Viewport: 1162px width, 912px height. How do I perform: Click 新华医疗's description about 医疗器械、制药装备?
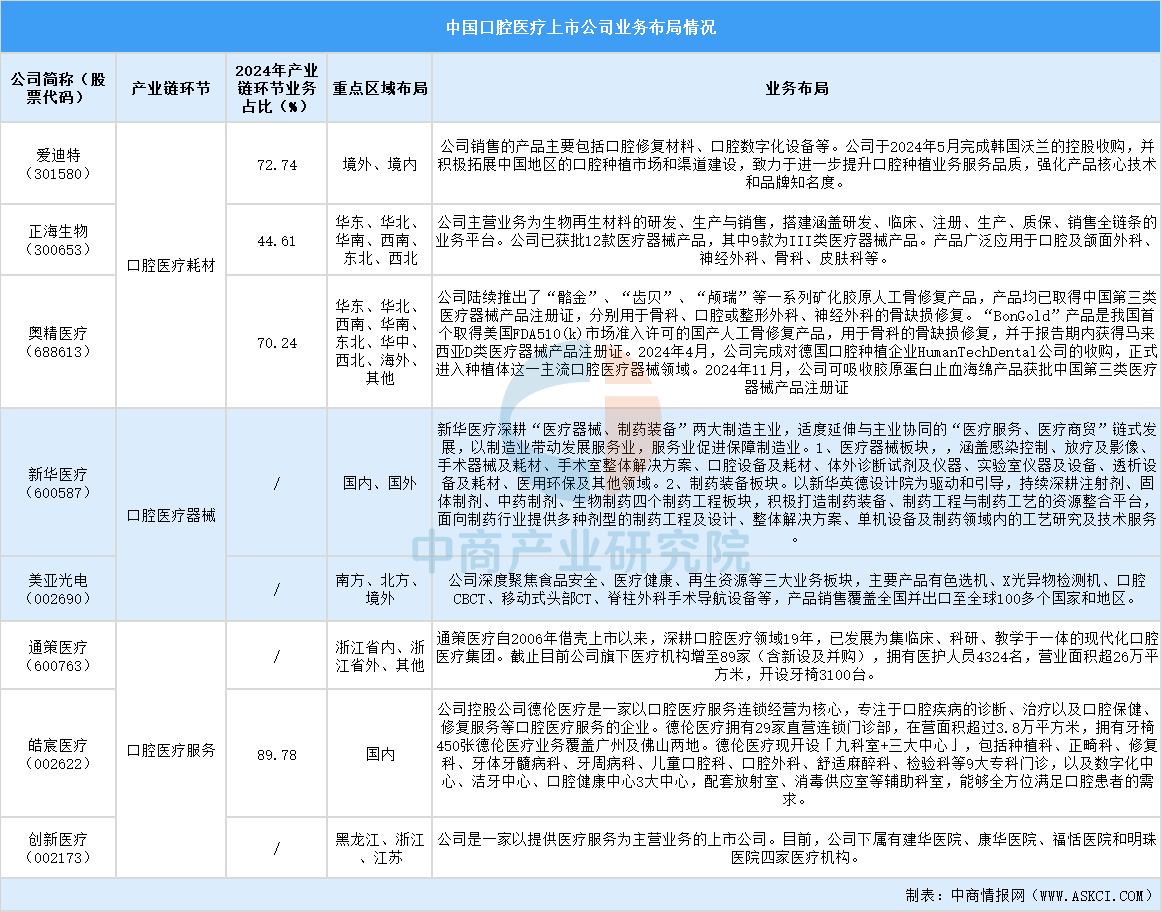pos(797,482)
